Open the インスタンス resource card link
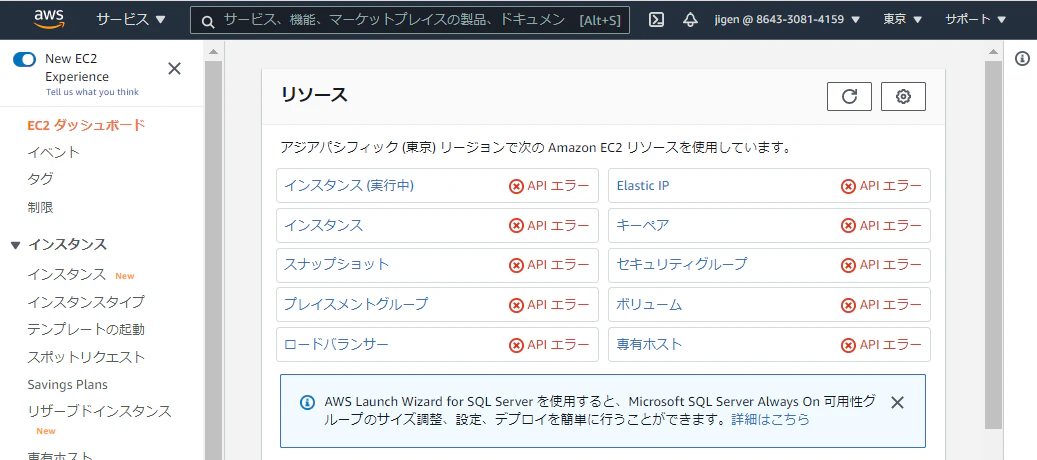The image size is (1037, 460). coord(323,225)
